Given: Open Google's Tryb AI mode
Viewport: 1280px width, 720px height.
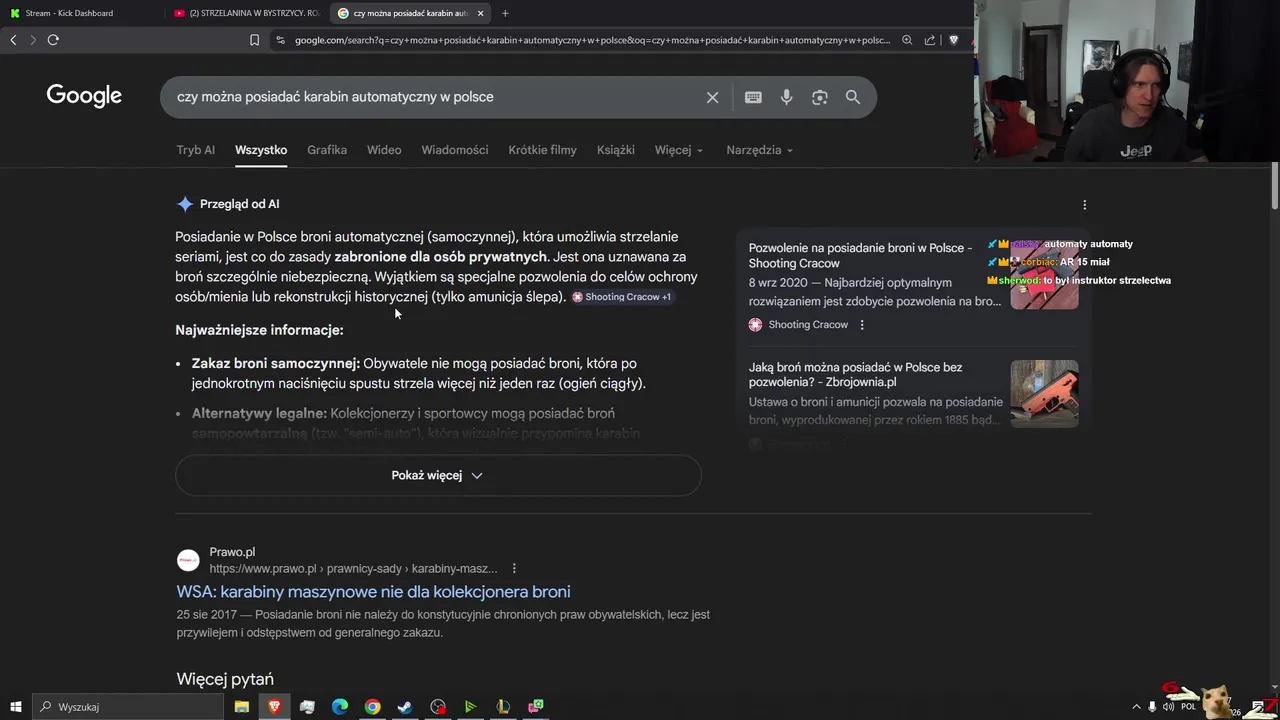Looking at the screenshot, I should tap(196, 150).
